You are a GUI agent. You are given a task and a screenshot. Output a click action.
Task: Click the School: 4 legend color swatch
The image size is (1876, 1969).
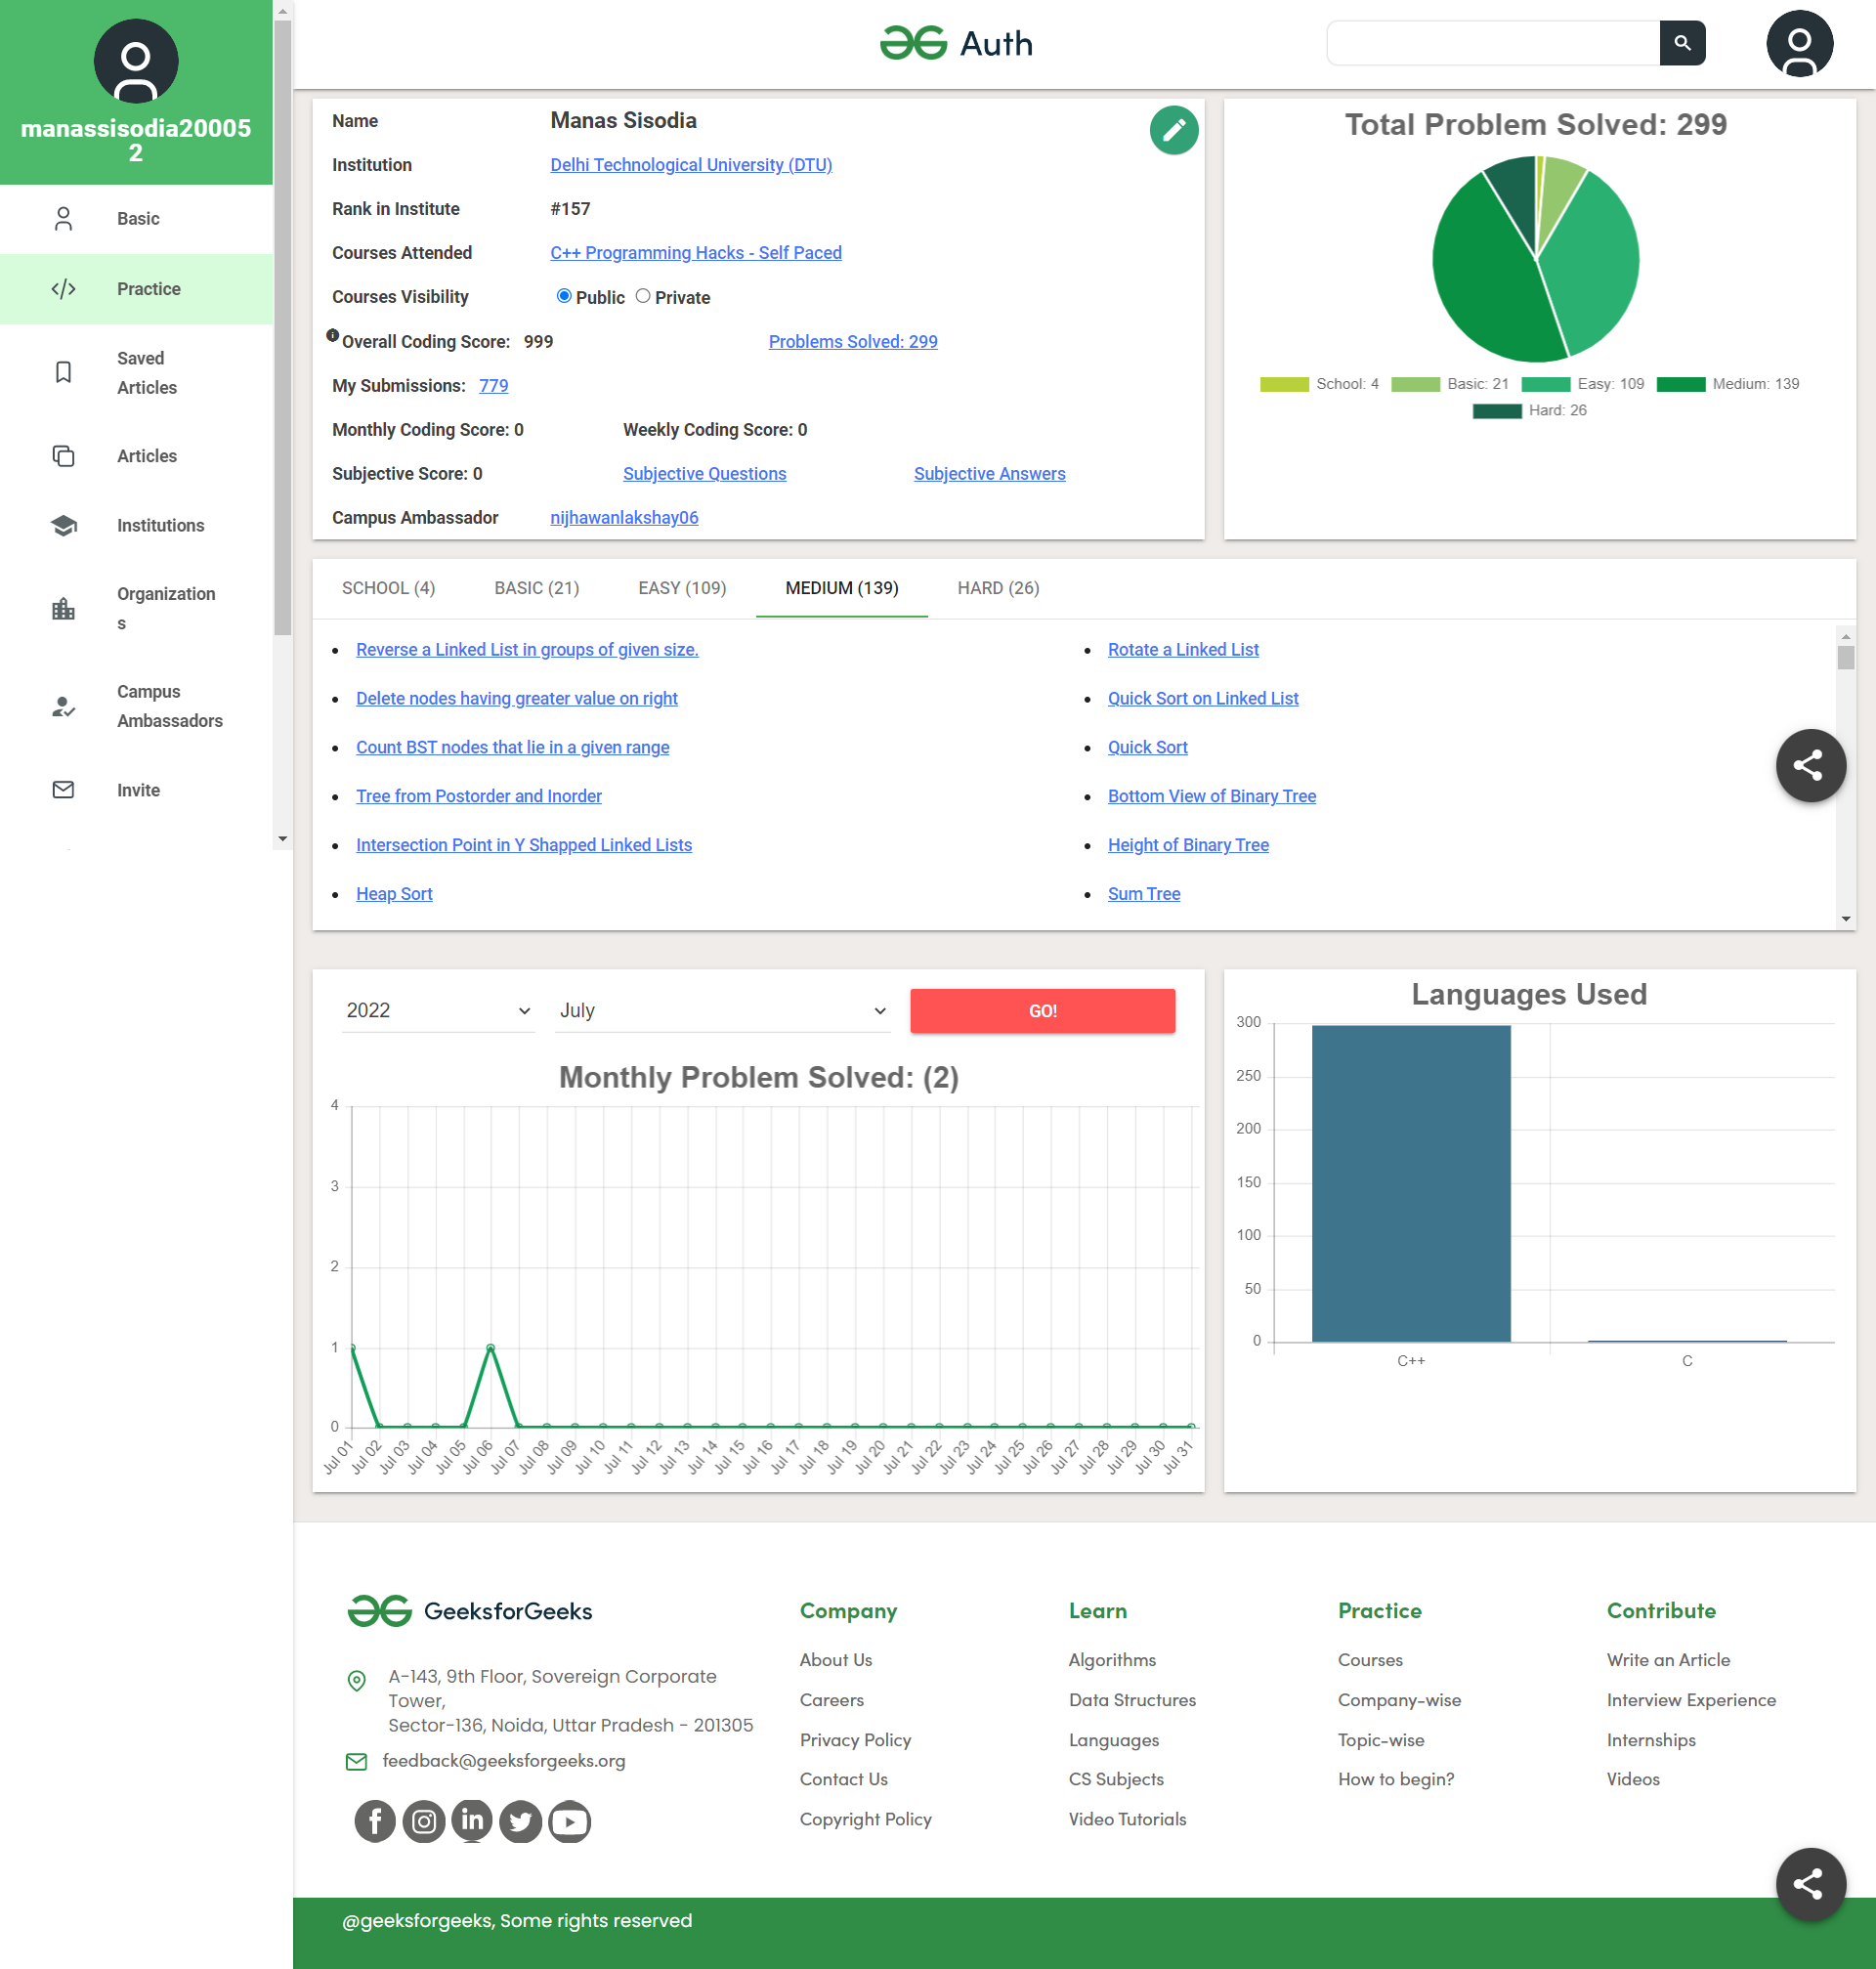(x=1284, y=384)
